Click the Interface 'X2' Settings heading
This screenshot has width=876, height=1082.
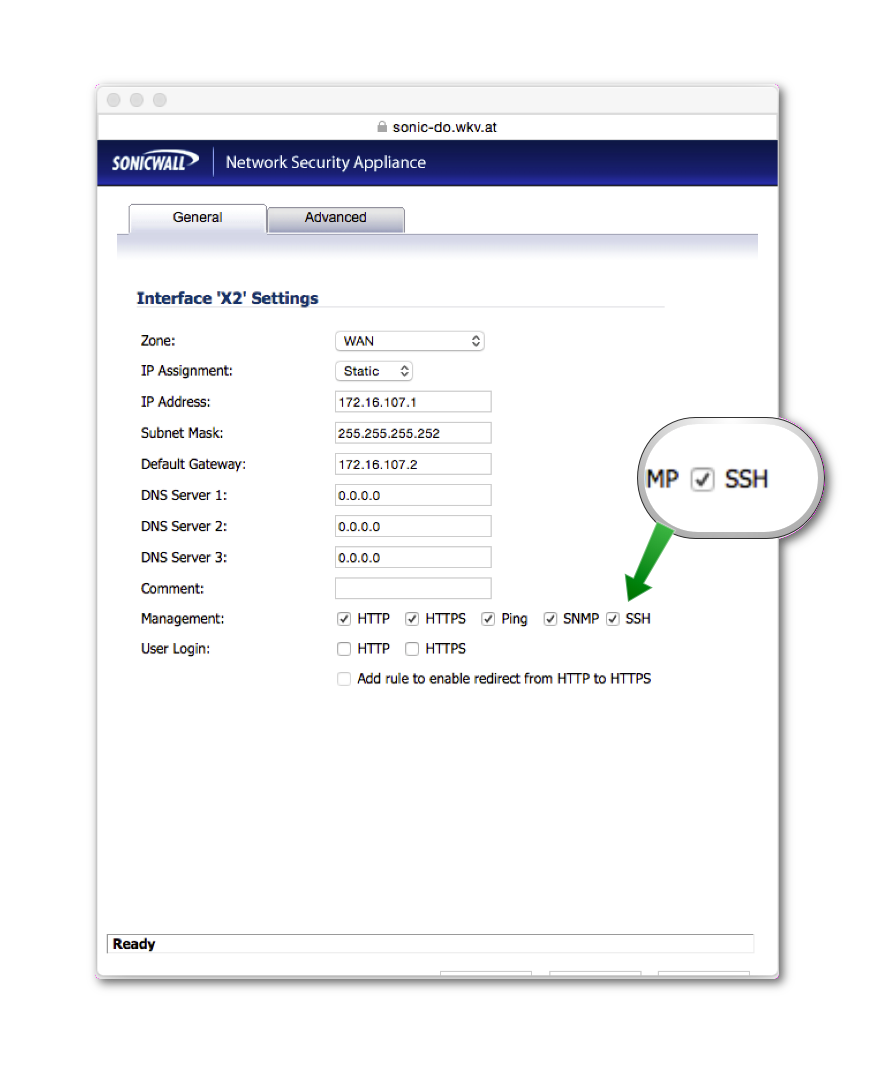pos(227,298)
